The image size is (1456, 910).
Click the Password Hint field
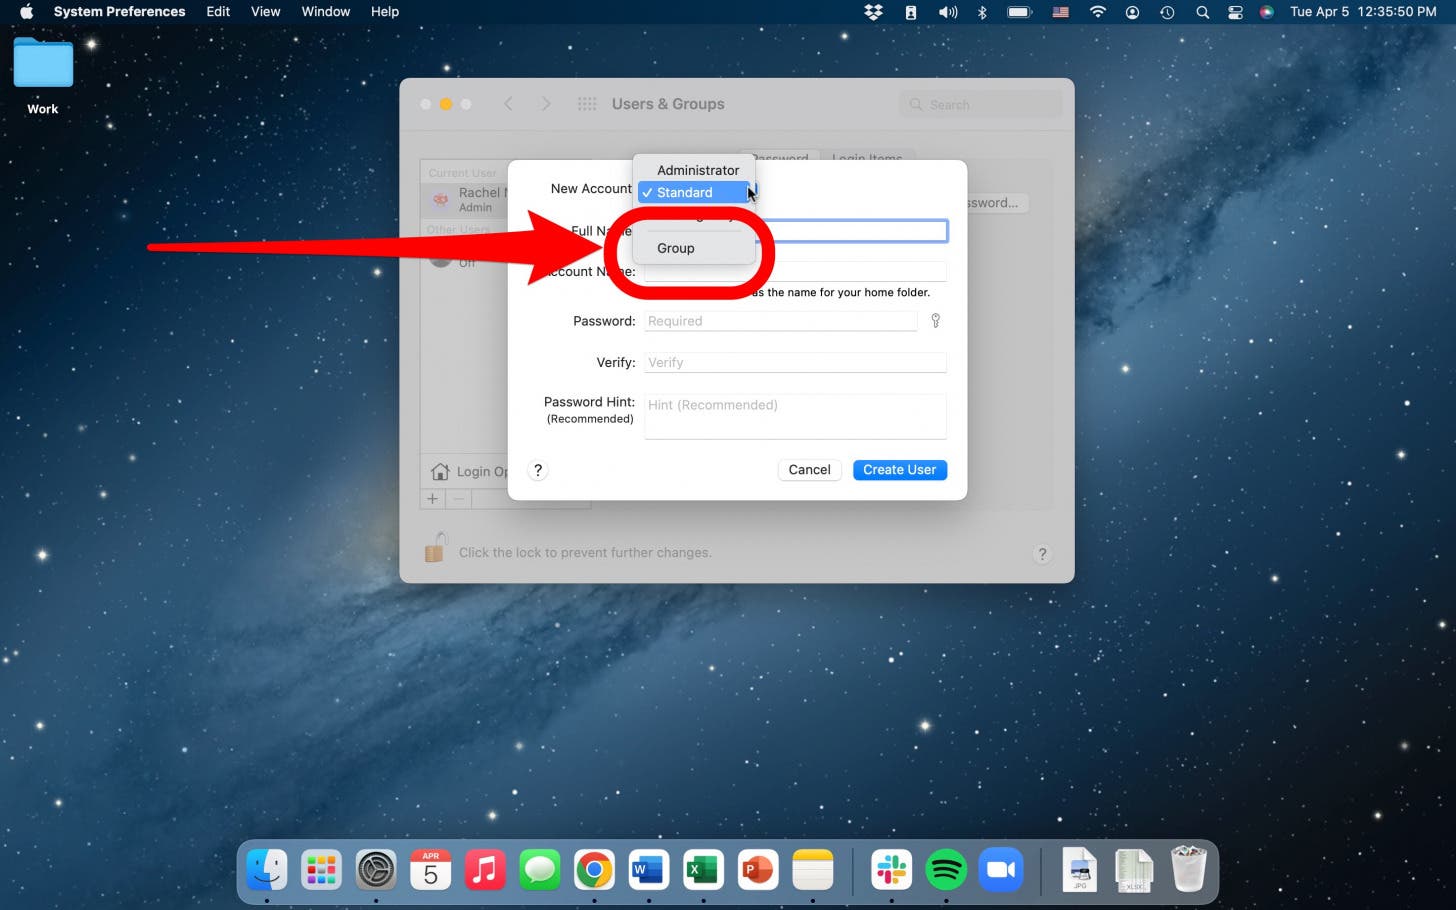795,415
